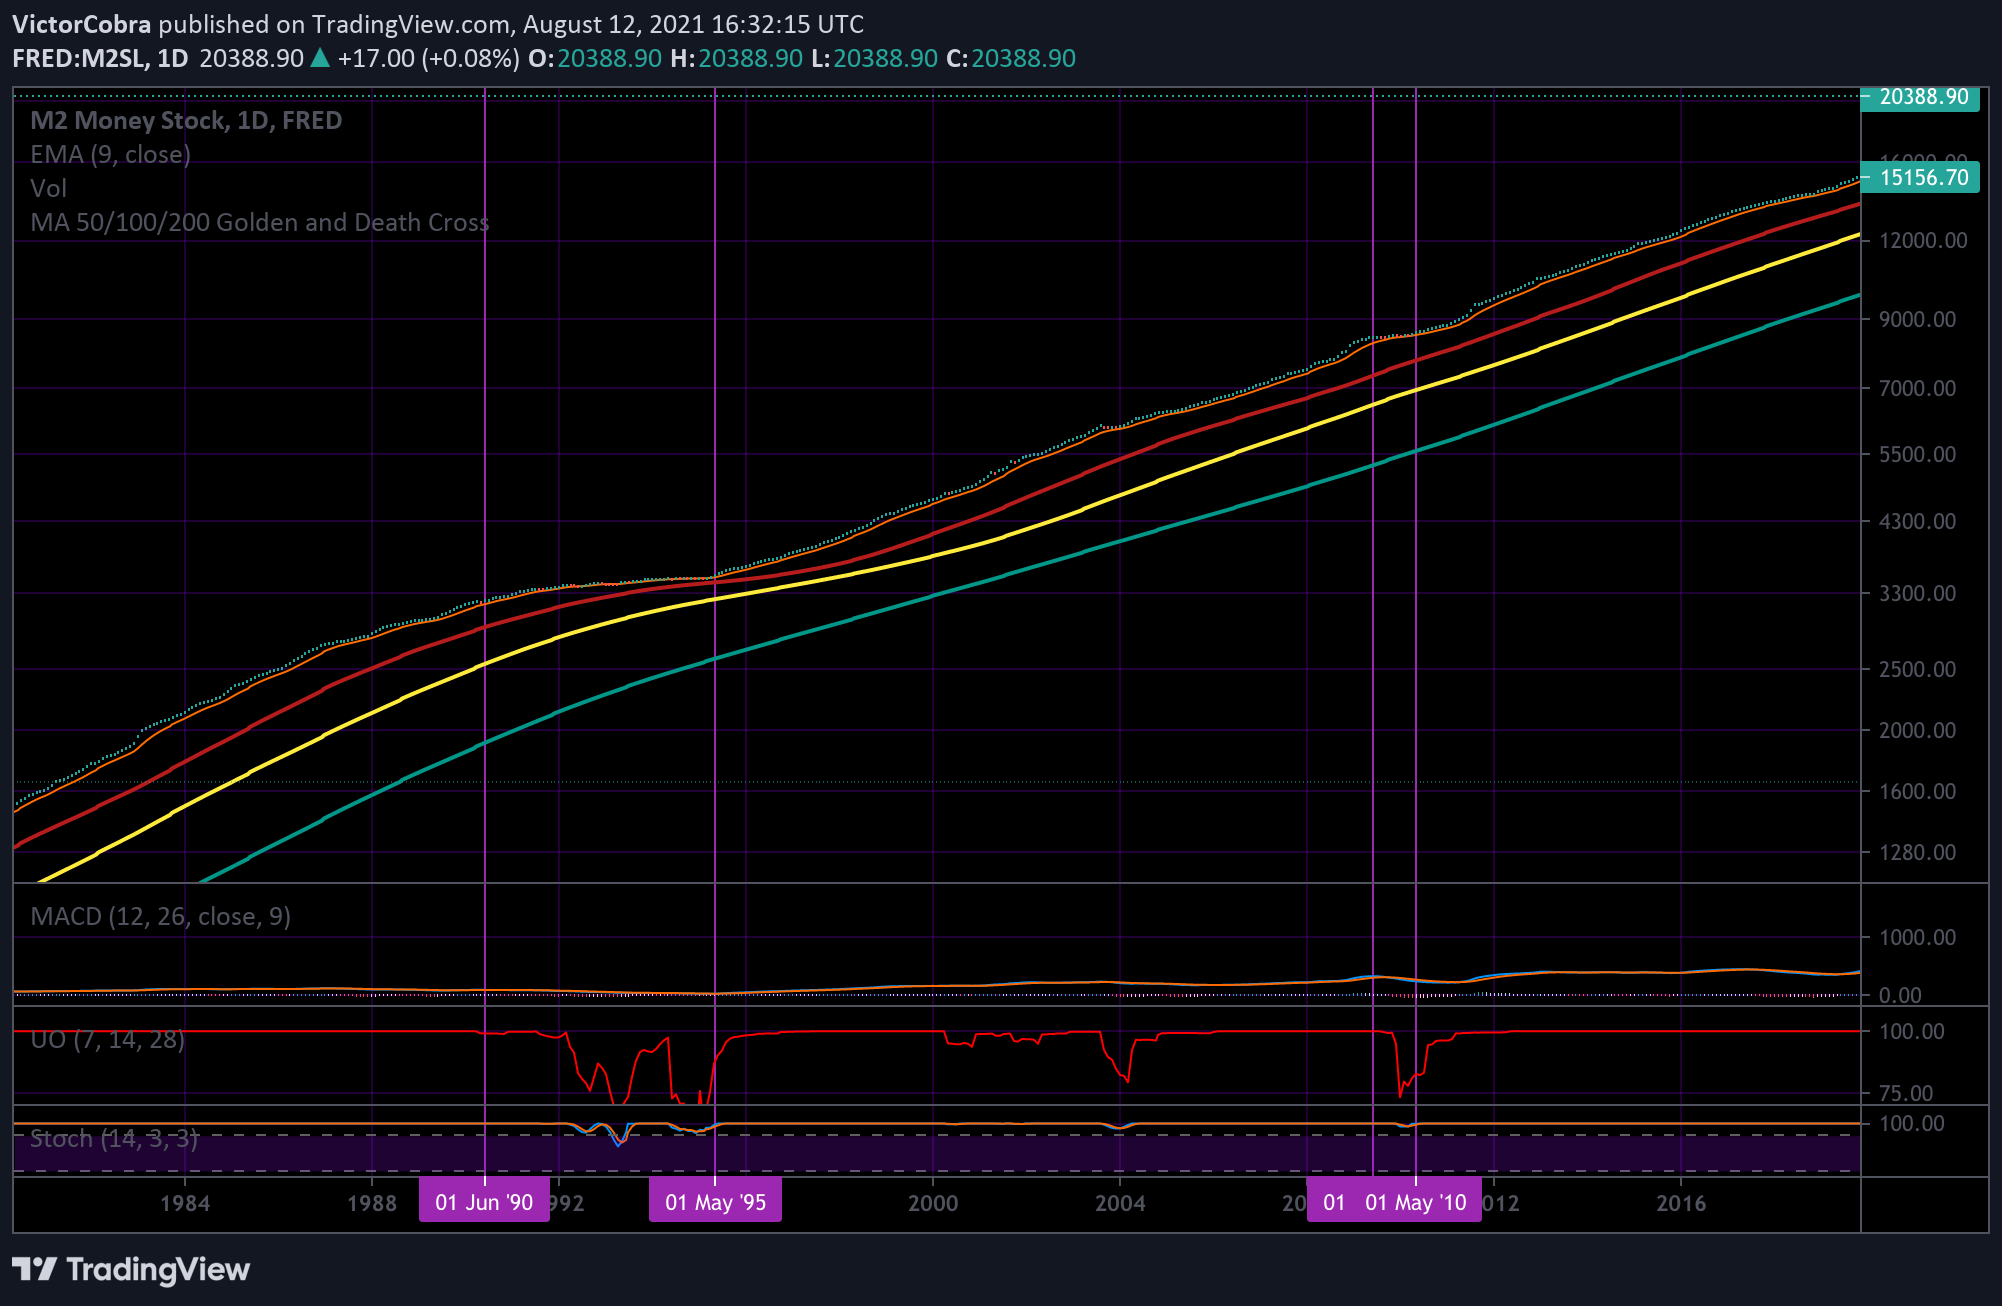Click the UO (7, 14, 28) label
Screen dimensions: 2002x1306
[107, 1039]
